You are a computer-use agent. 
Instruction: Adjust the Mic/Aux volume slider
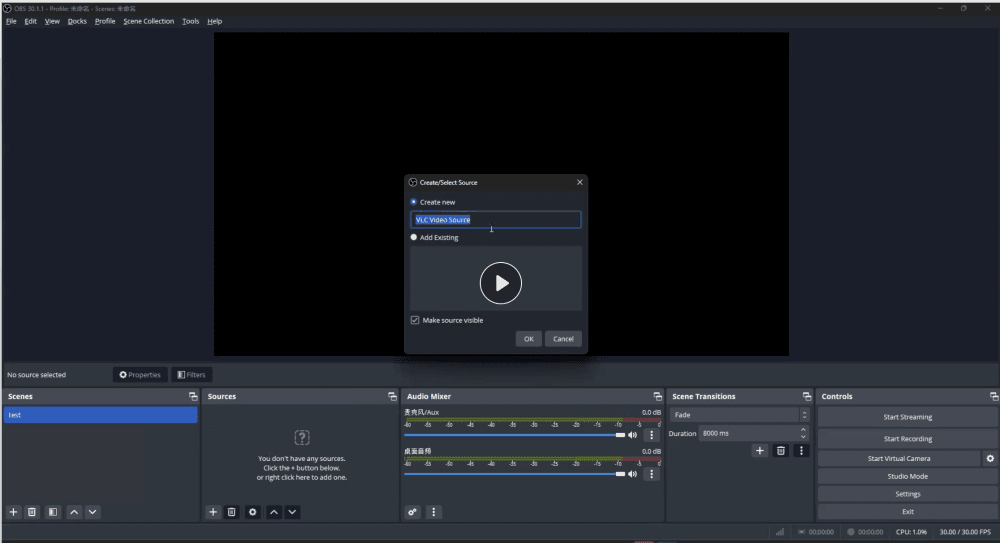[514, 435]
